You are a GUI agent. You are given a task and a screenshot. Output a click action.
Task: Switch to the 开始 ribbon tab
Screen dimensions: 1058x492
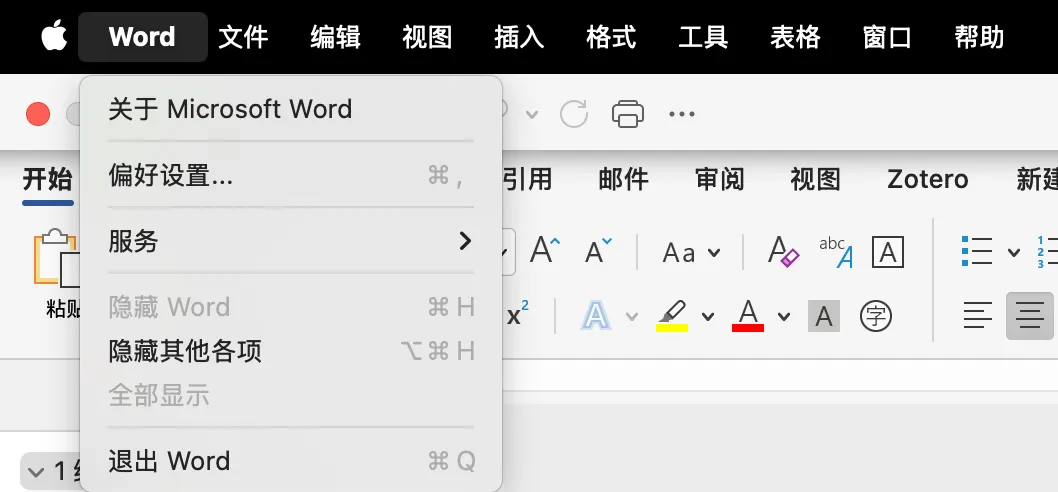[x=47, y=180]
